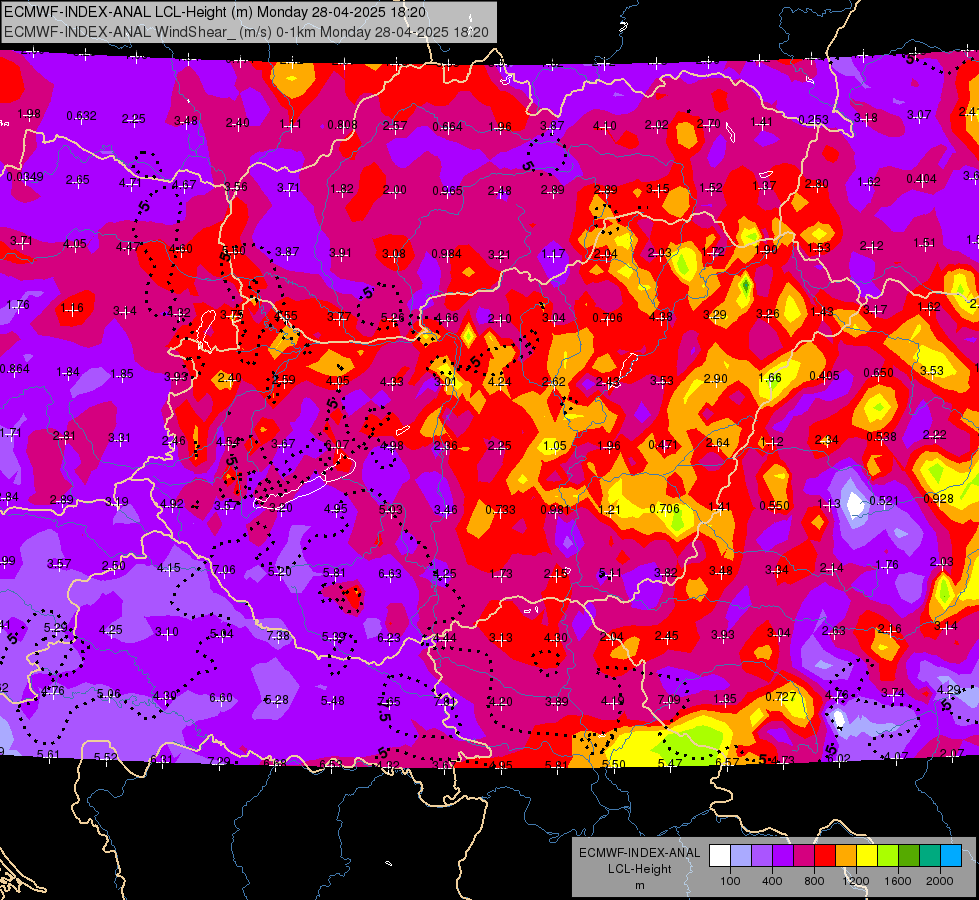979x900 pixels.
Task: Click the wind shear value 0.928
Action: click(x=938, y=498)
